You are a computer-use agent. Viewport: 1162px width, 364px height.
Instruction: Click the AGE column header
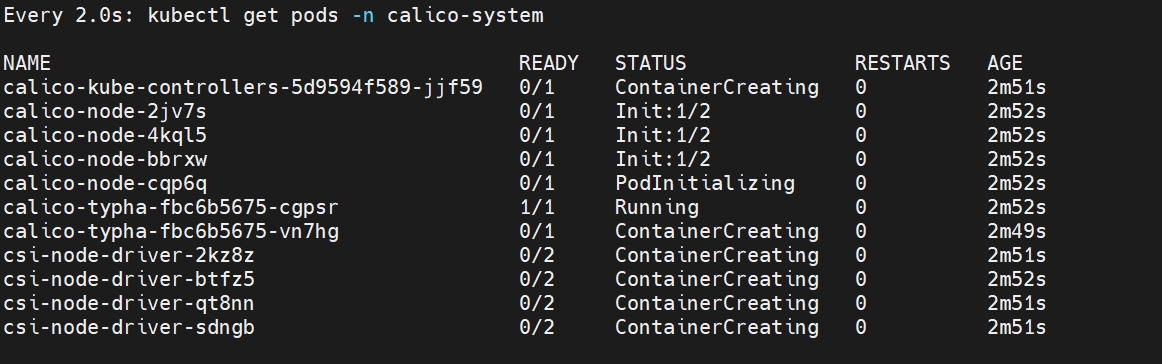coord(1005,64)
